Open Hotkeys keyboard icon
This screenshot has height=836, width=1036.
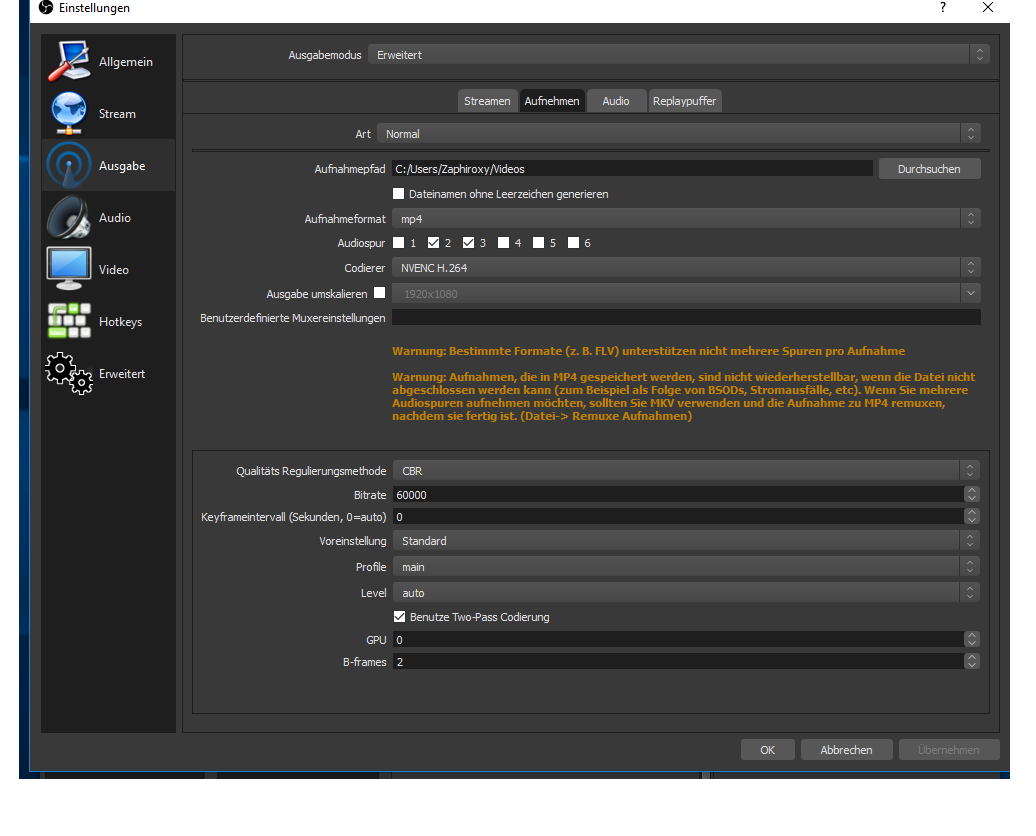69,322
